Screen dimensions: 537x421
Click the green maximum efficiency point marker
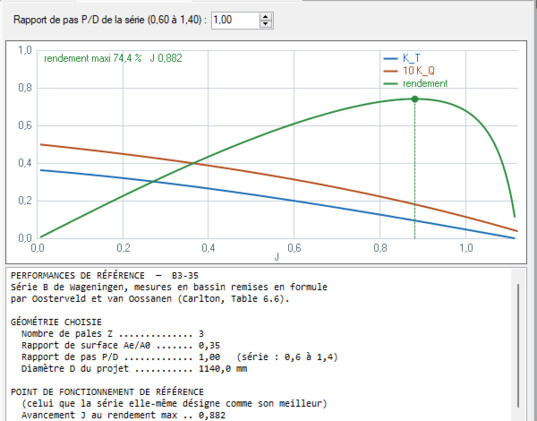(415, 99)
